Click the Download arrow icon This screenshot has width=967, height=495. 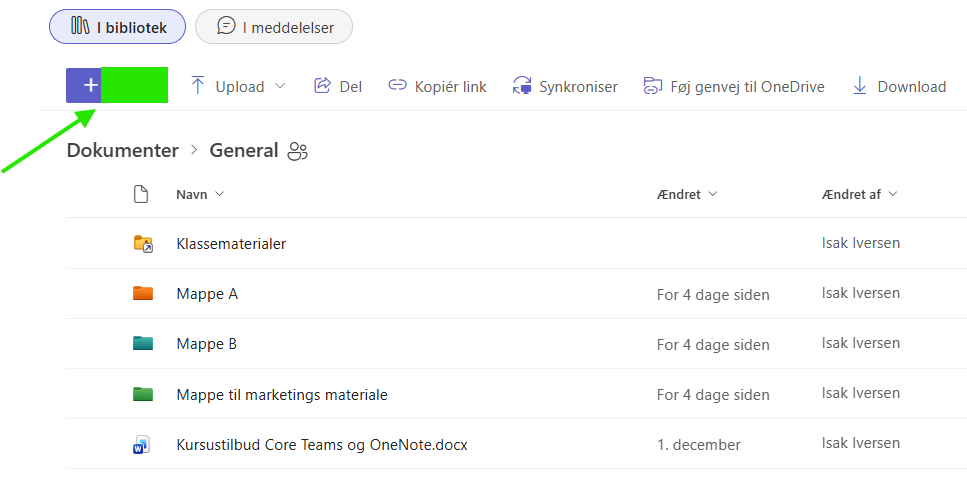[x=860, y=86]
